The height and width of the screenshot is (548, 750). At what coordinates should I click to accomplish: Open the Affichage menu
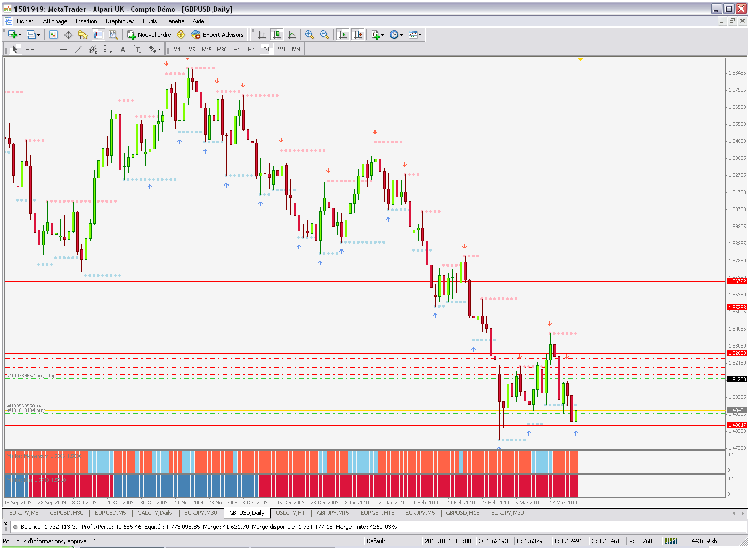55,21
